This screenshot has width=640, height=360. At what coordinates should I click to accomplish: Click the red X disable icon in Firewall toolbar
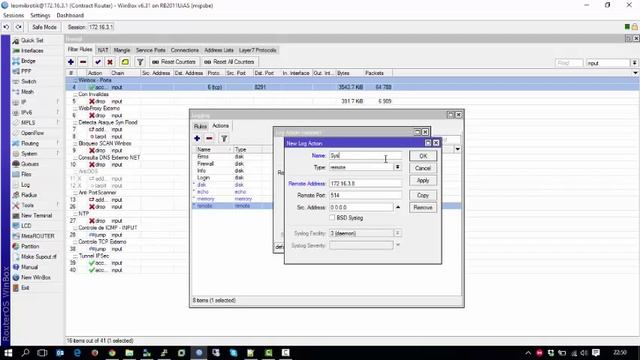click(110, 62)
